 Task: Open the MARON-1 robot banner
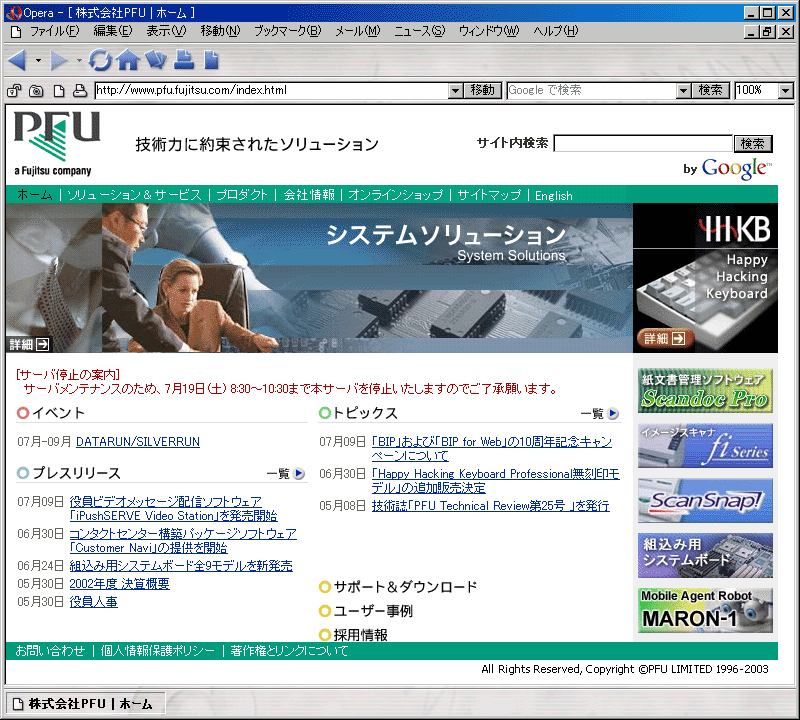pos(705,611)
